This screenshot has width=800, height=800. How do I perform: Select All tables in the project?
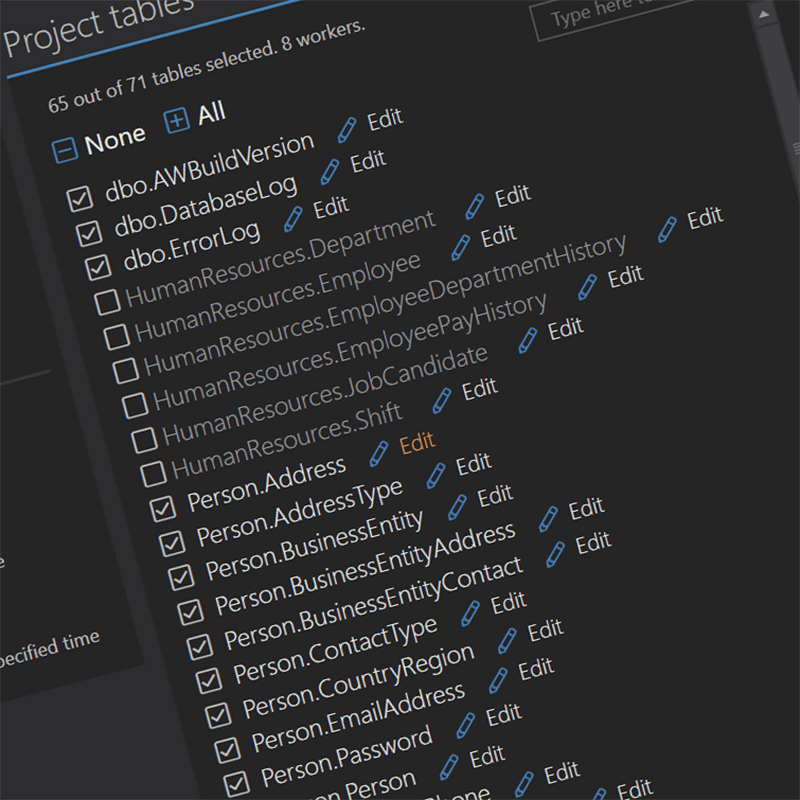211,113
